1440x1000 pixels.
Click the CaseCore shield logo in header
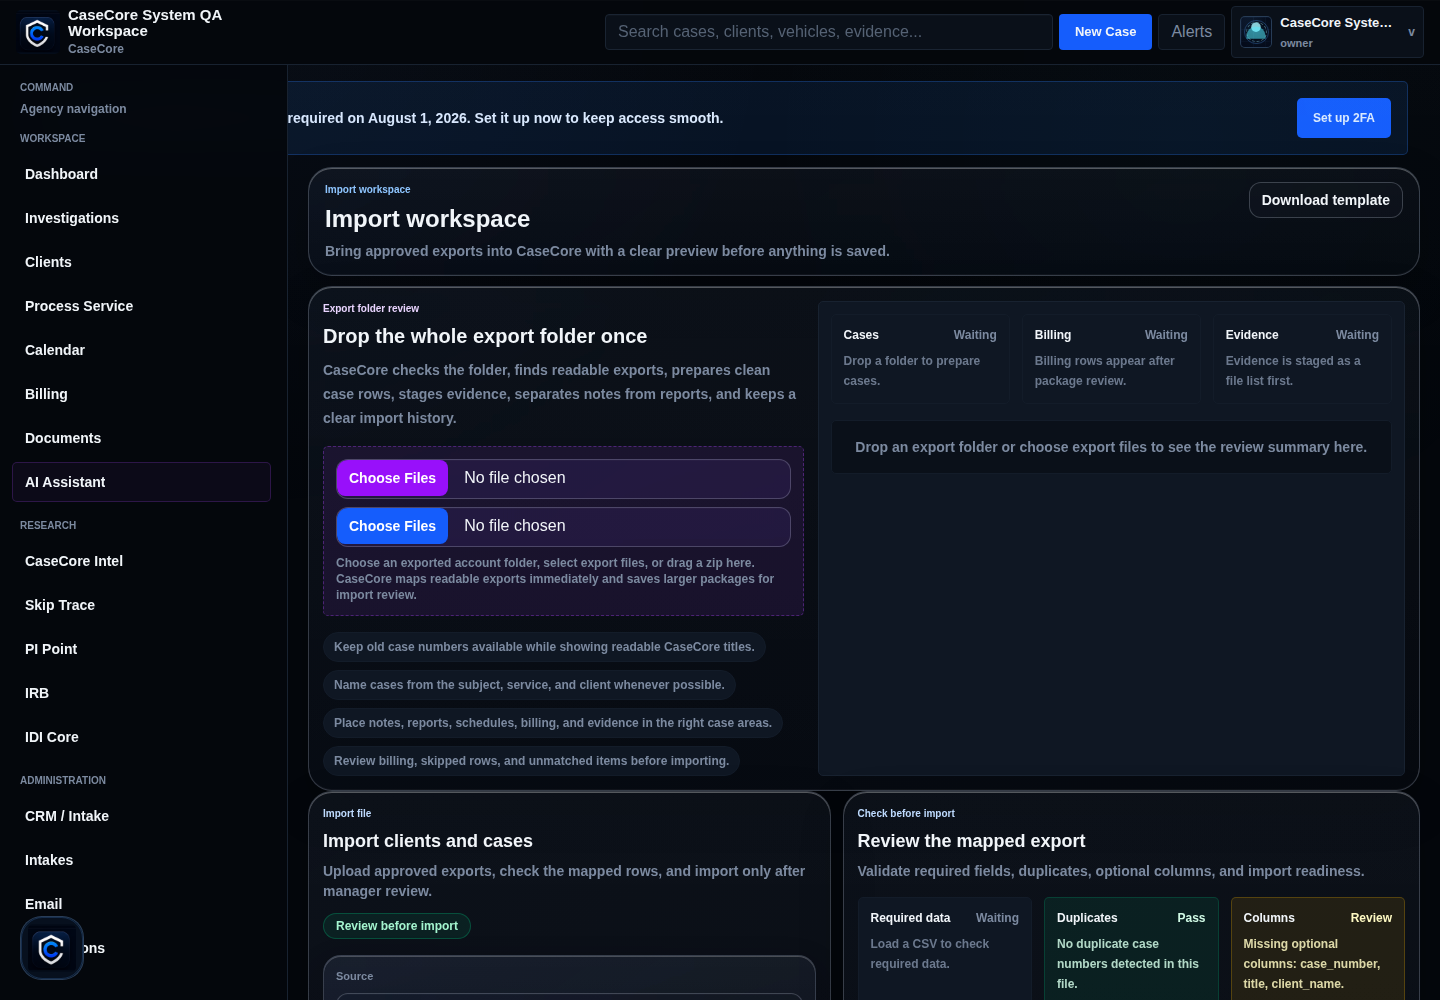coord(37,33)
